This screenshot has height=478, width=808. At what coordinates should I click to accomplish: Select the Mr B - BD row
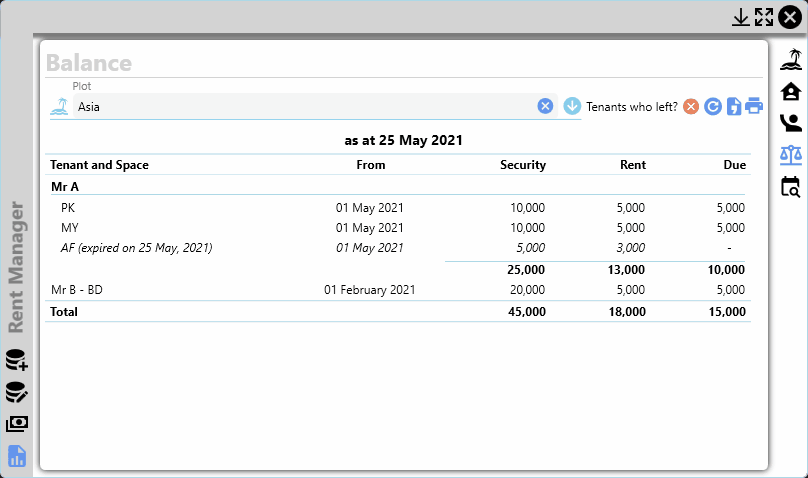click(397, 289)
